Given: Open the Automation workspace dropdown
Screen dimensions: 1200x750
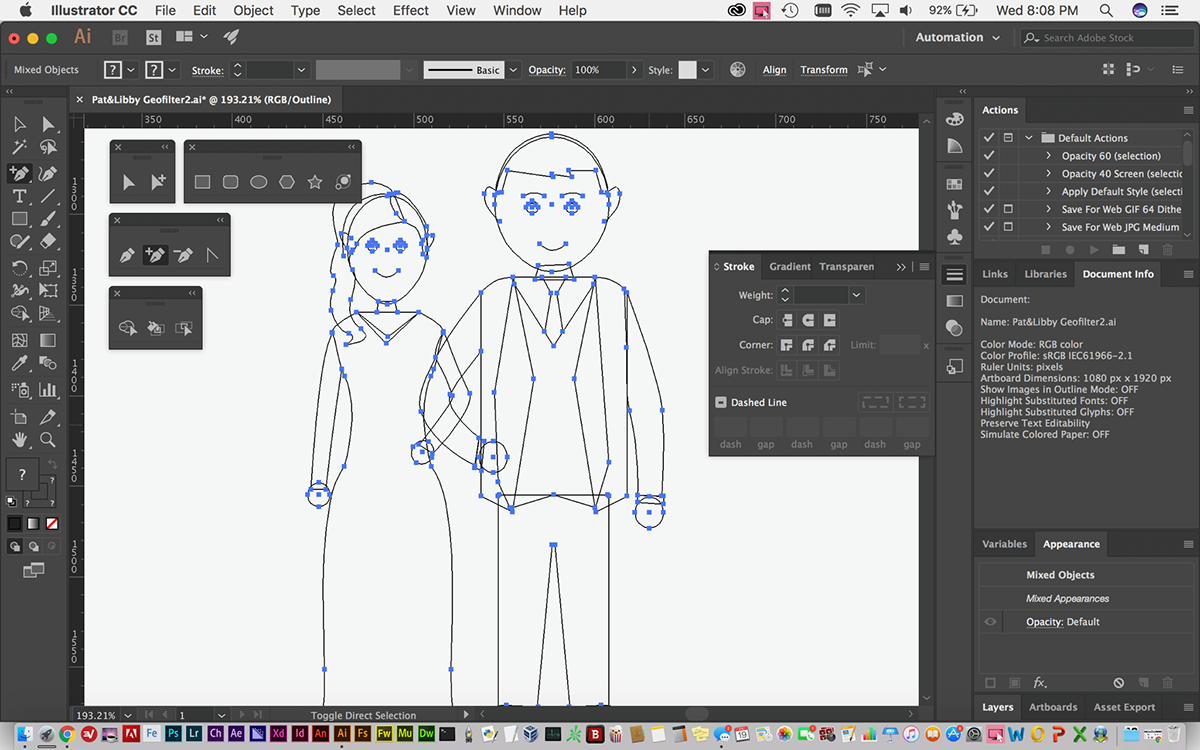Looking at the screenshot, I should [958, 37].
